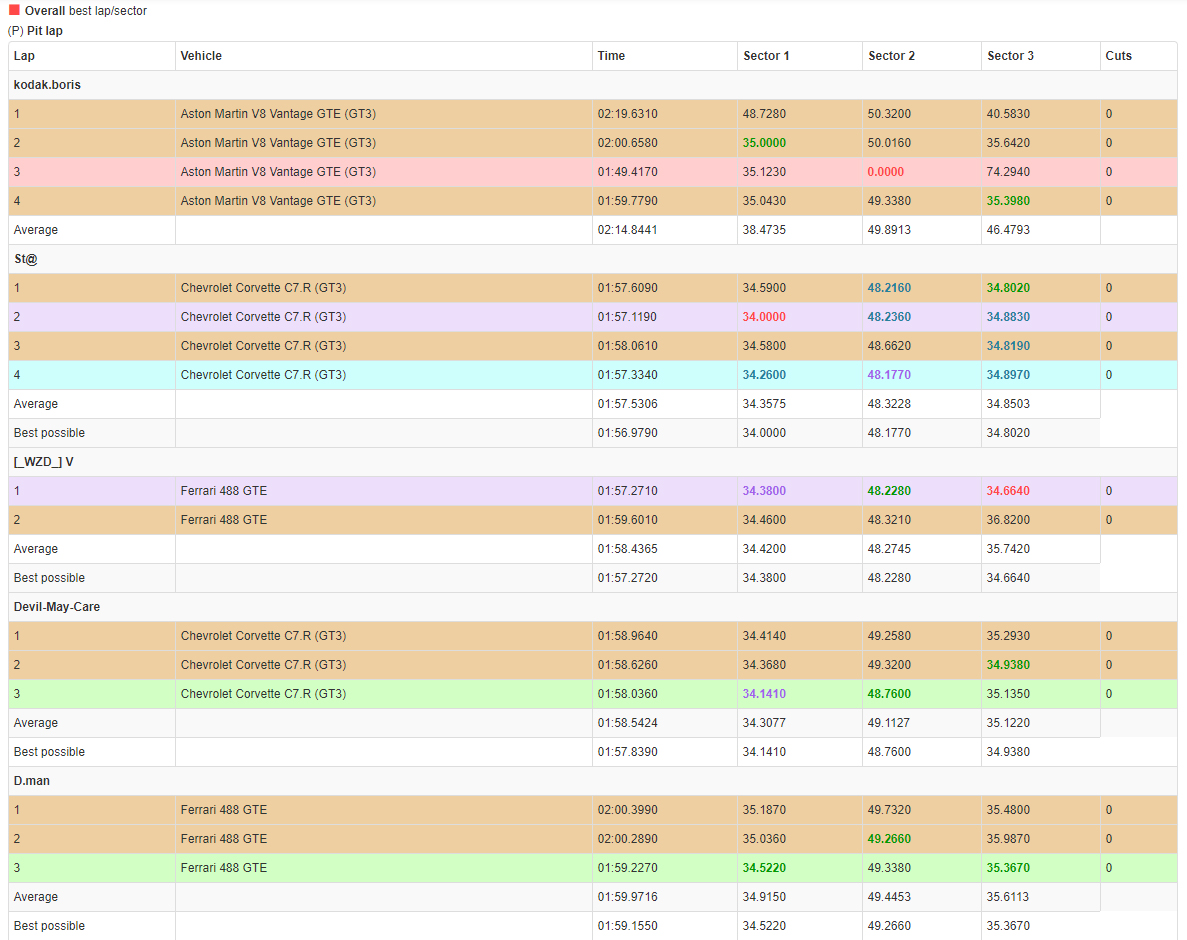1187x940 pixels.
Task: Click Devil-May-Care average time 01:58.5424
Action: 628,724
